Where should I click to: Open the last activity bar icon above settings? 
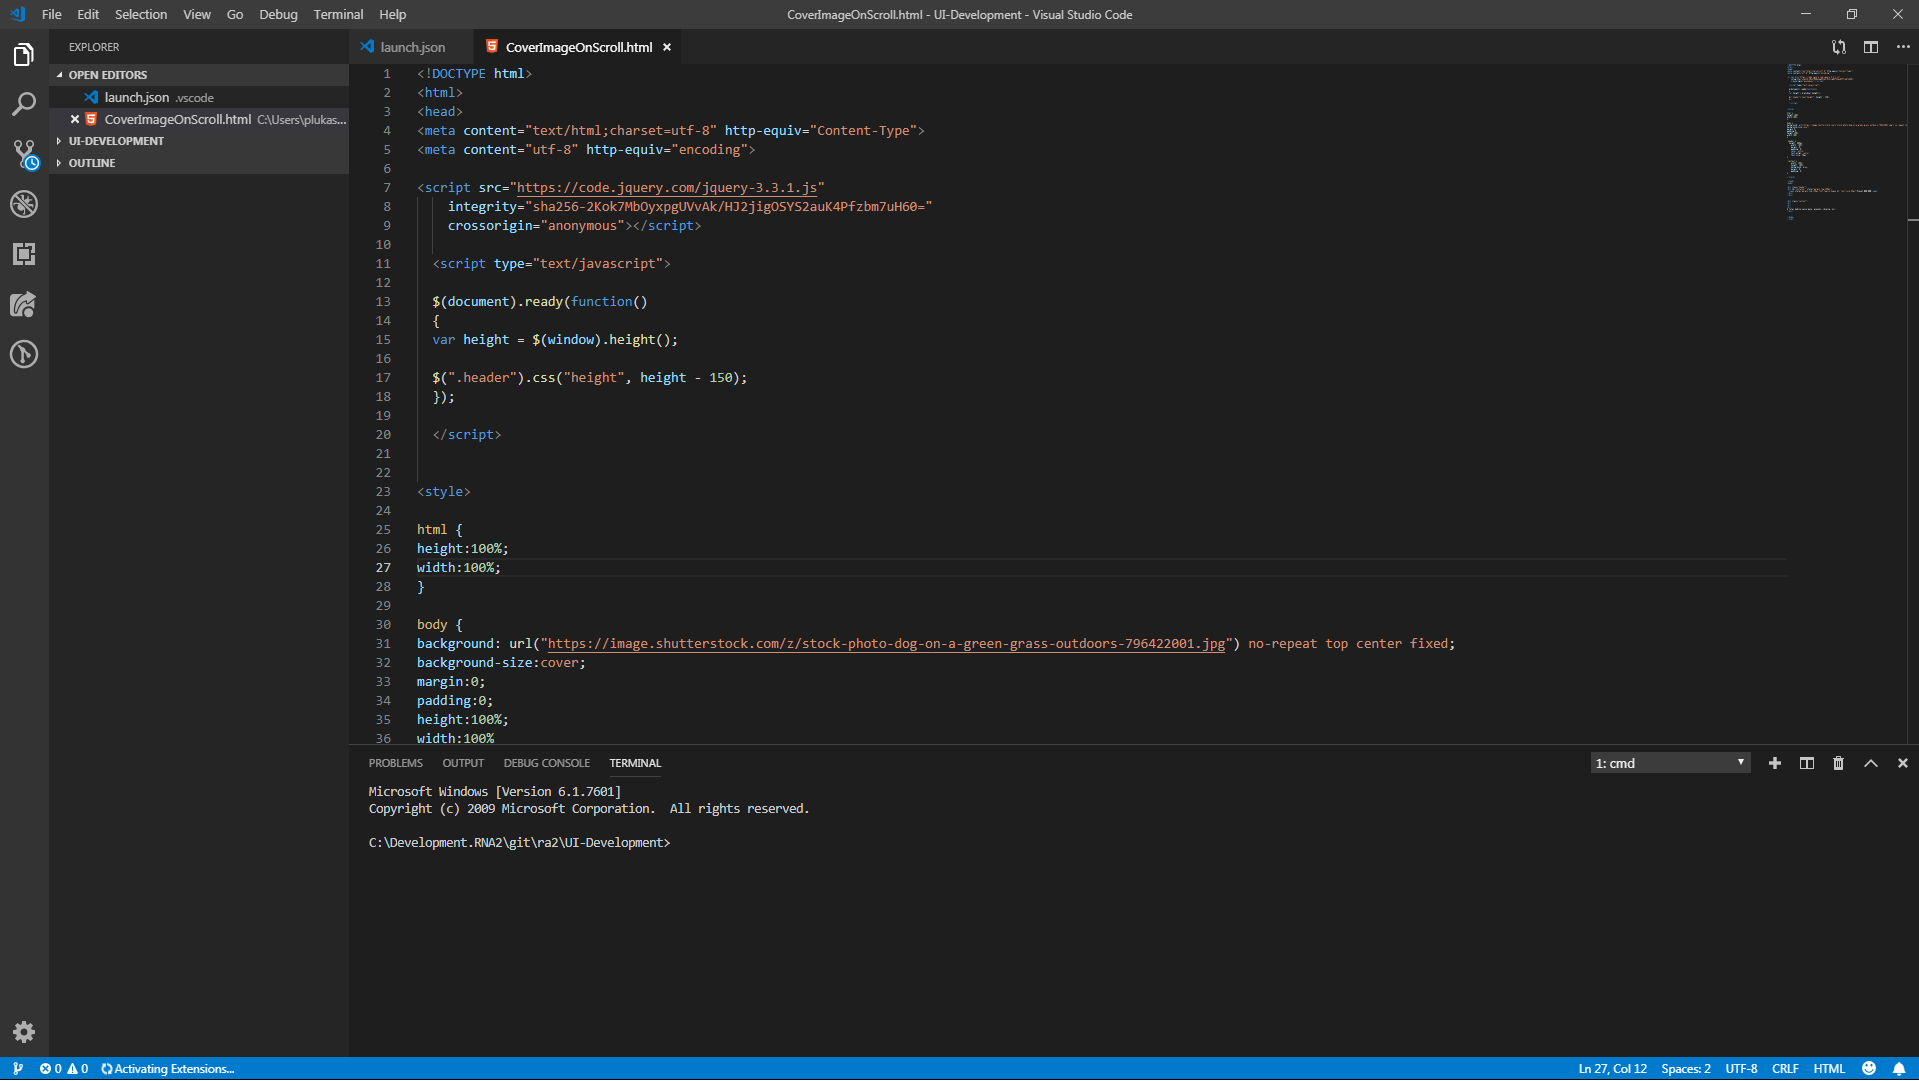click(x=24, y=354)
